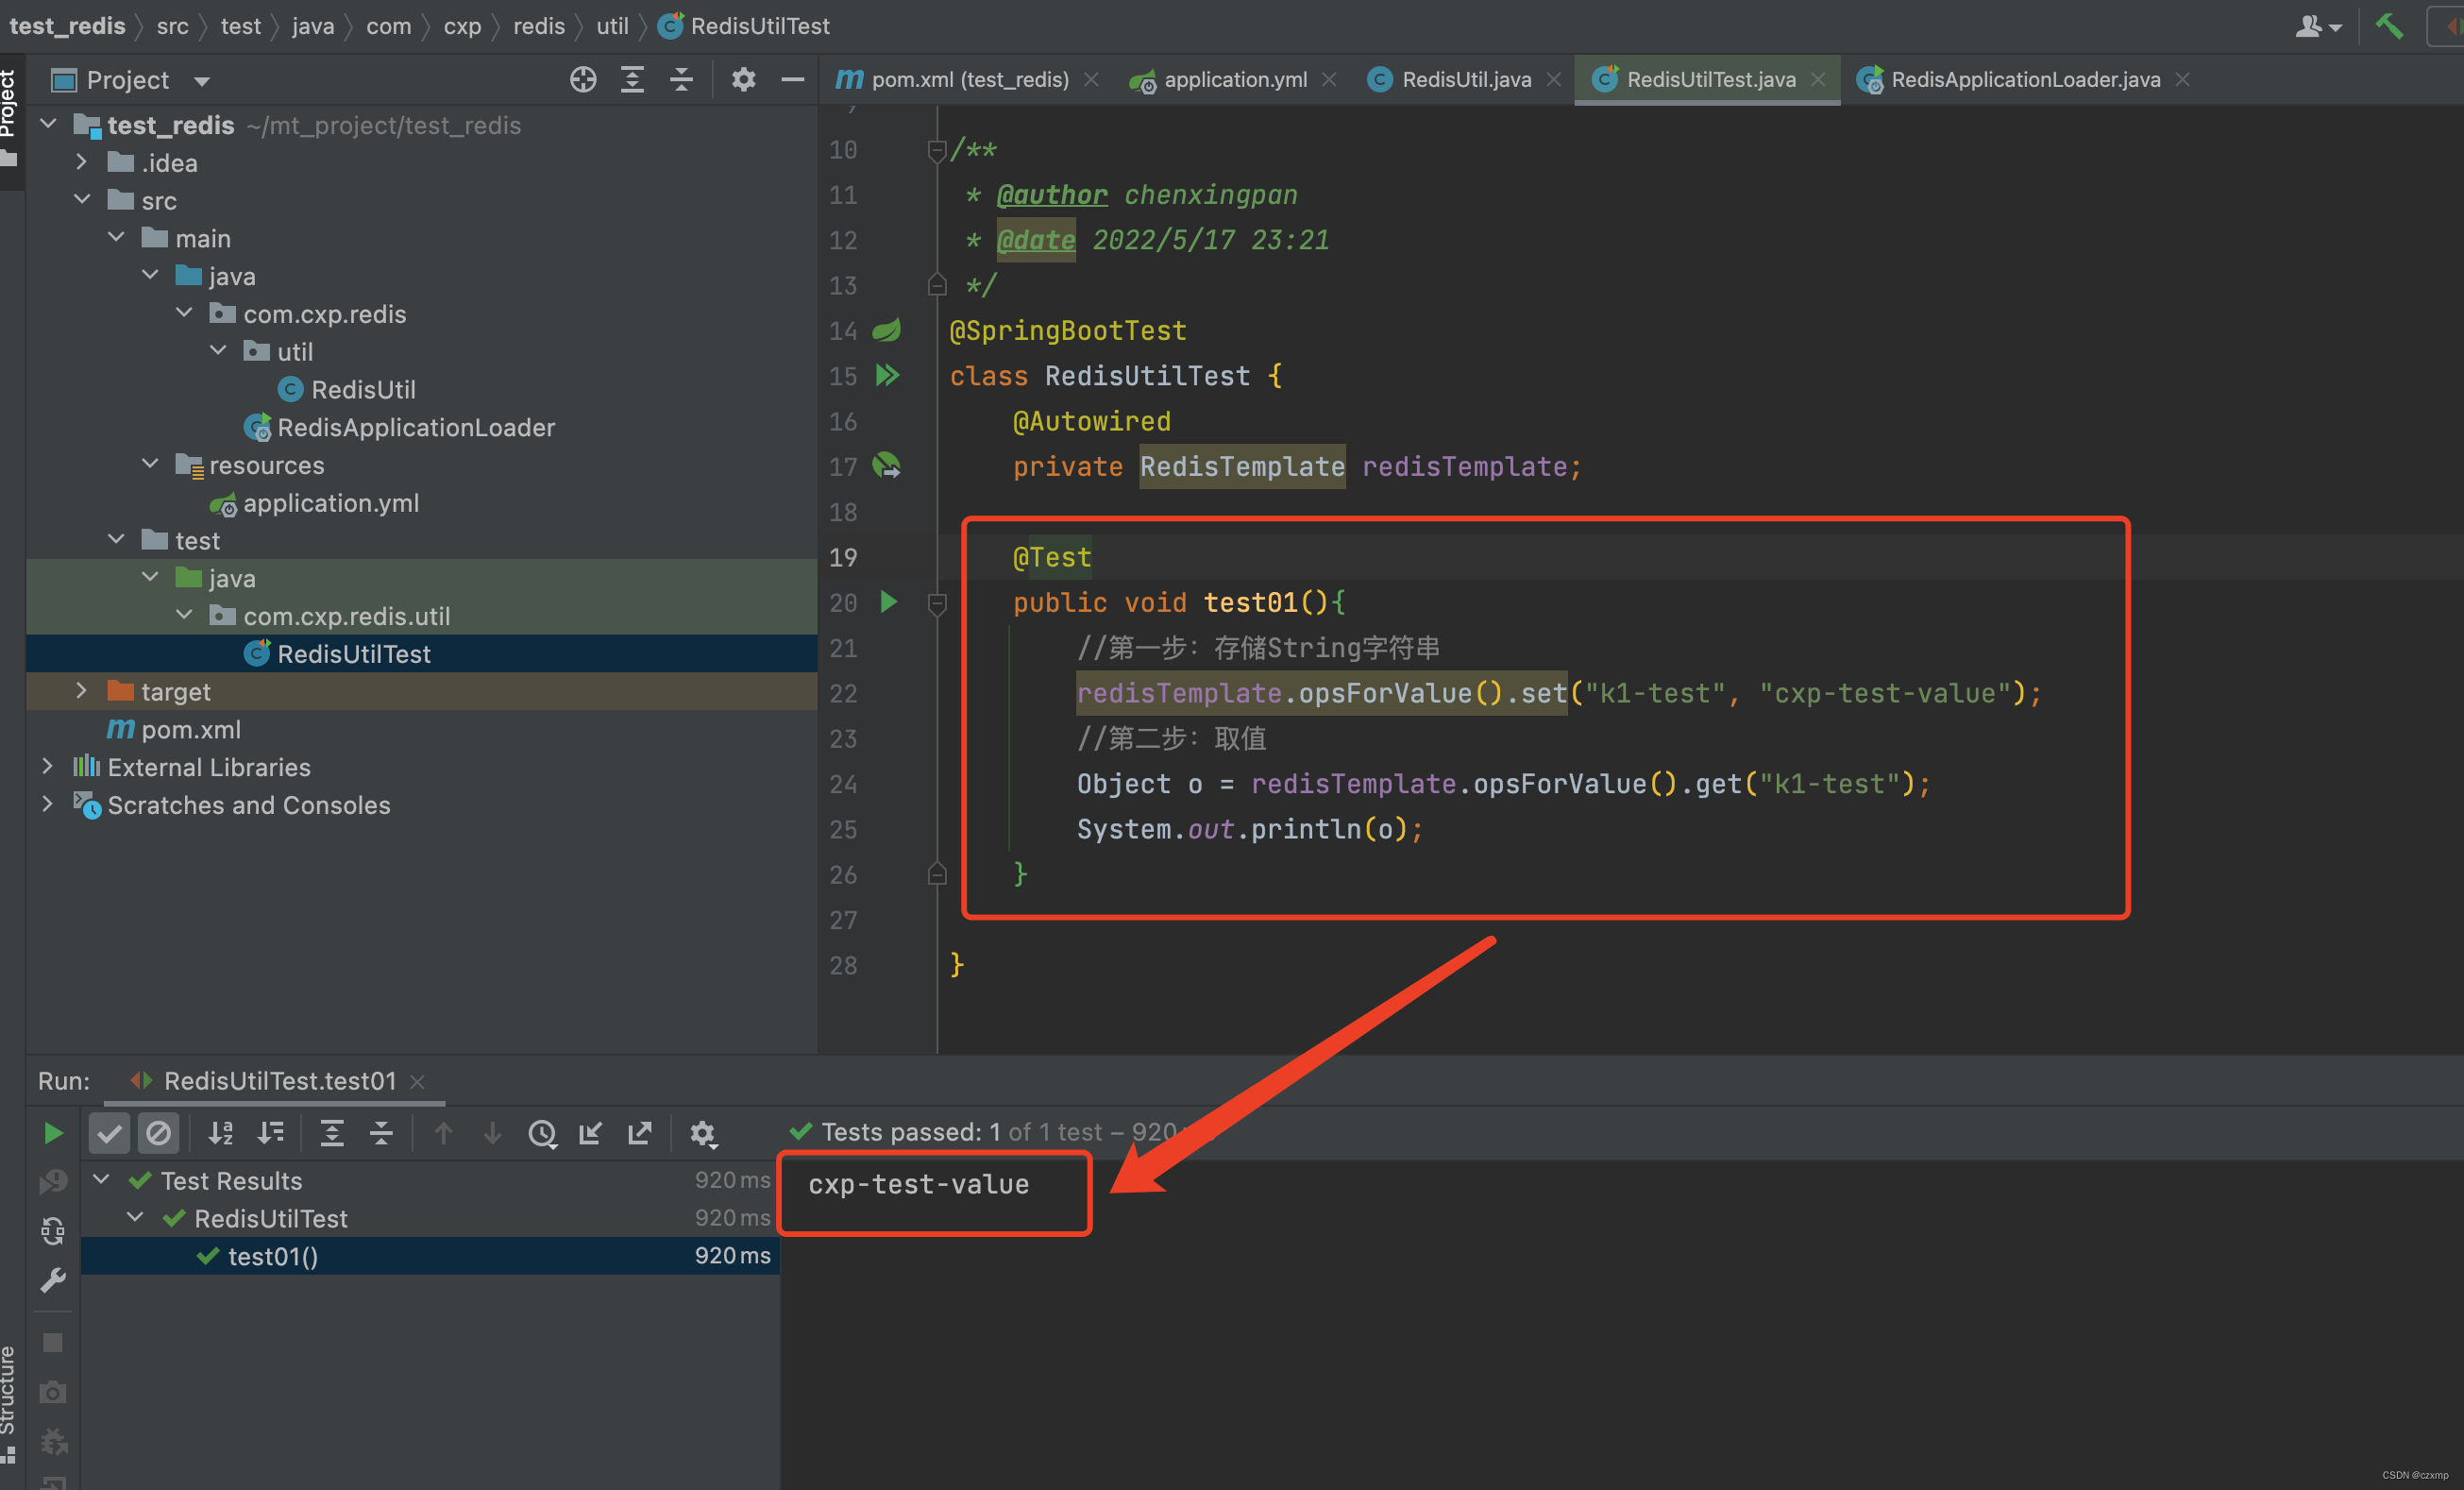Image resolution: width=2464 pixels, height=1490 pixels.
Task: Open test runner settings gear
Action: pyautogui.click(x=703, y=1133)
